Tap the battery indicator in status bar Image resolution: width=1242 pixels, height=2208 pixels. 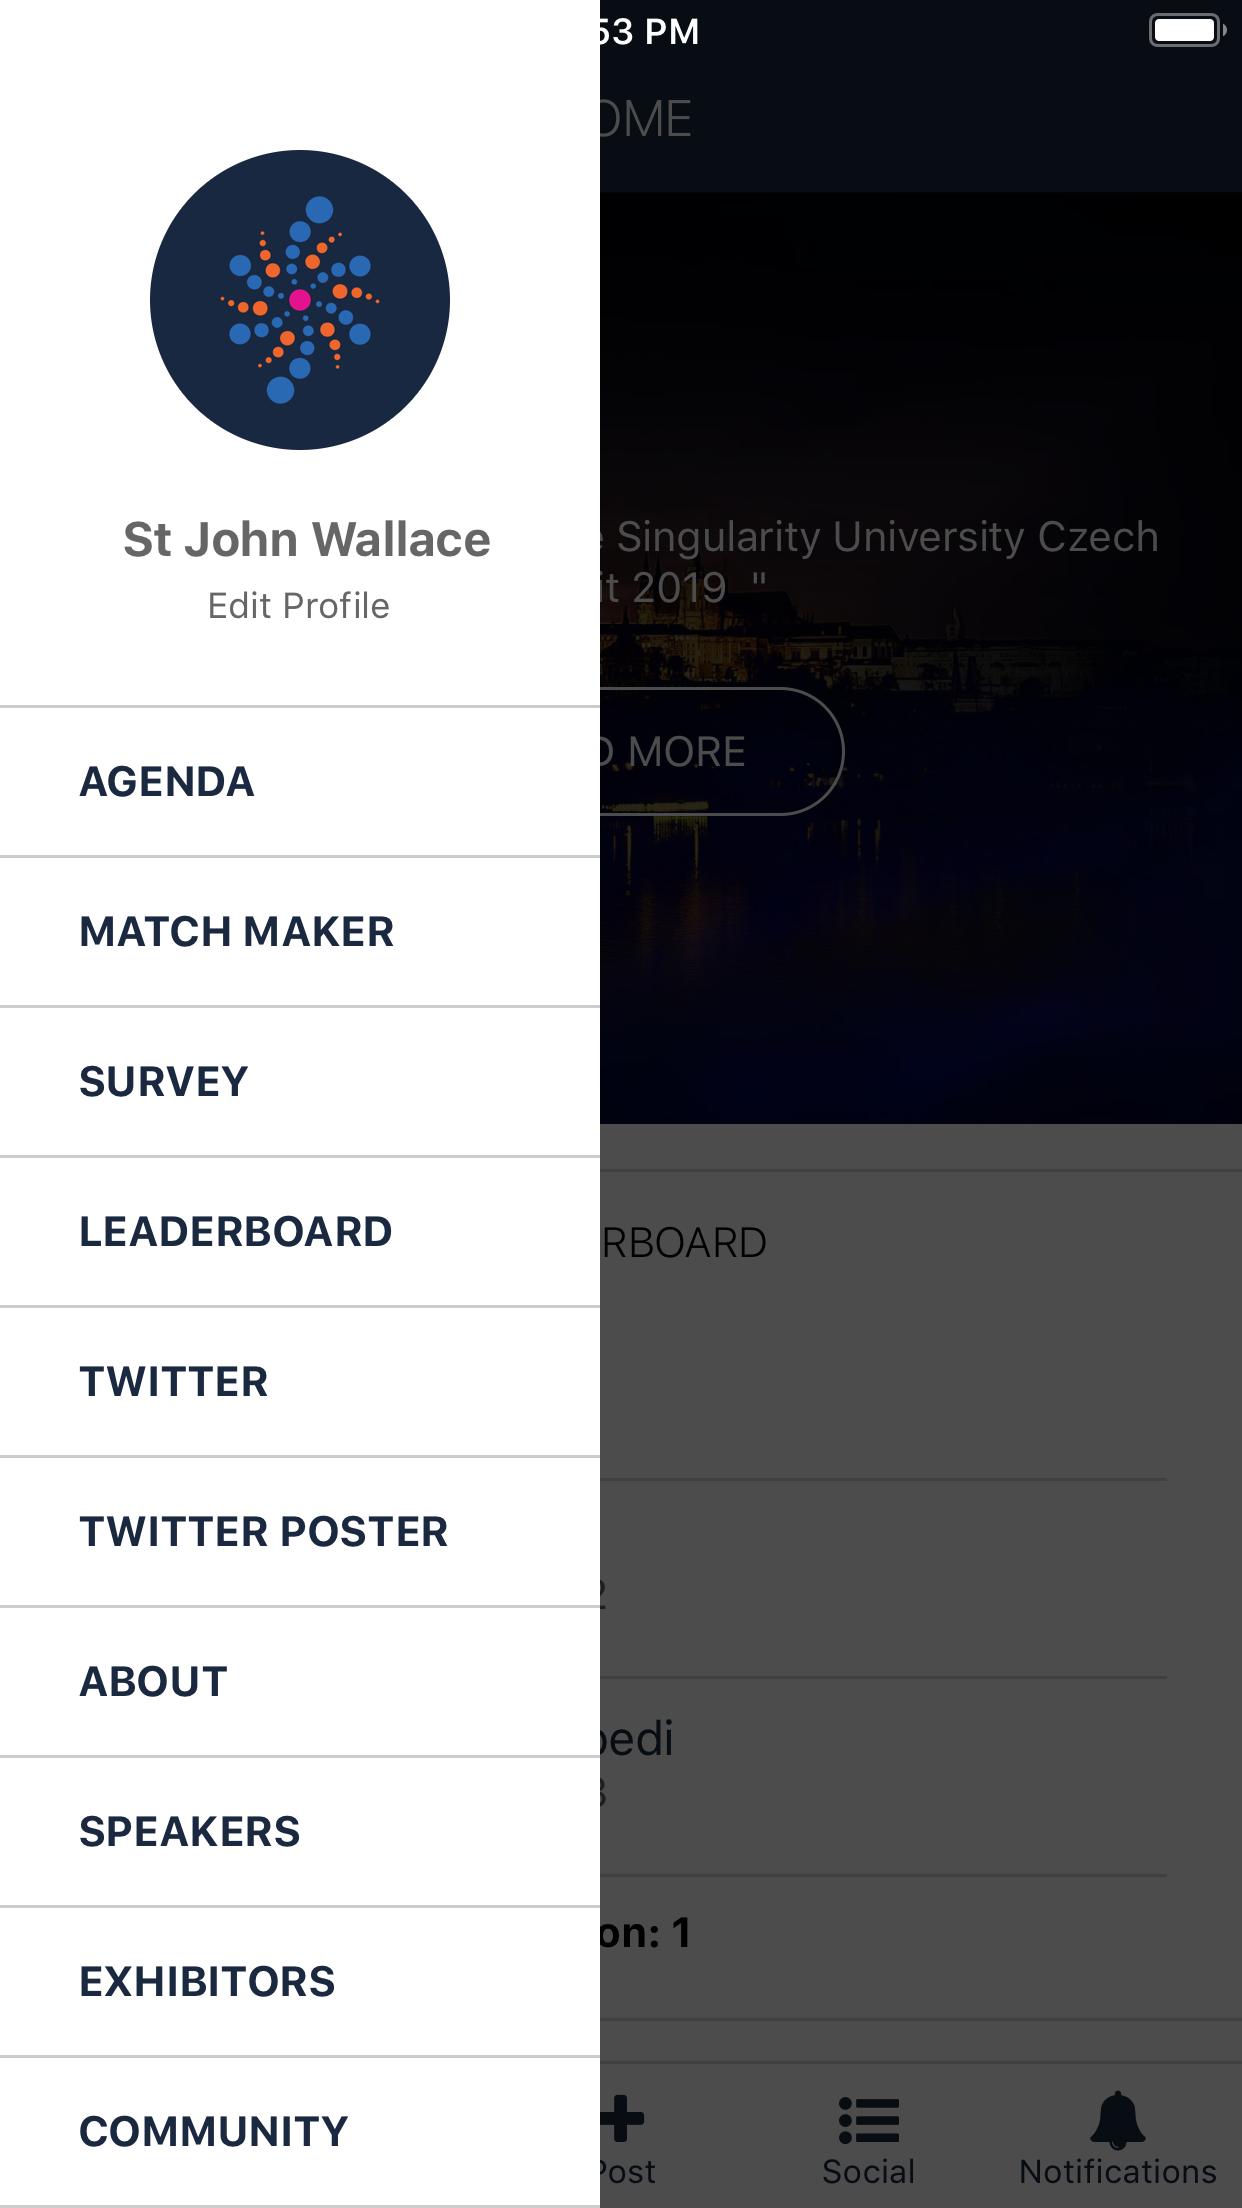[1186, 30]
